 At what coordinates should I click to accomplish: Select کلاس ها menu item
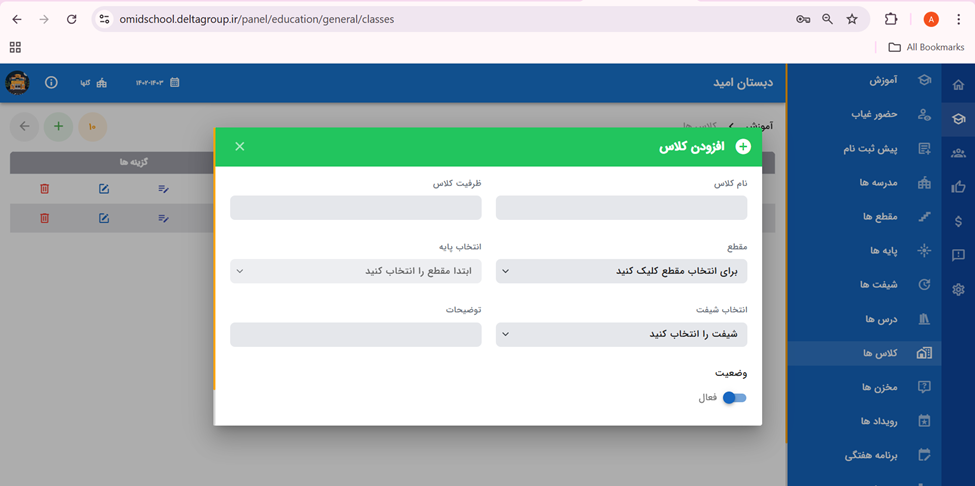864,353
